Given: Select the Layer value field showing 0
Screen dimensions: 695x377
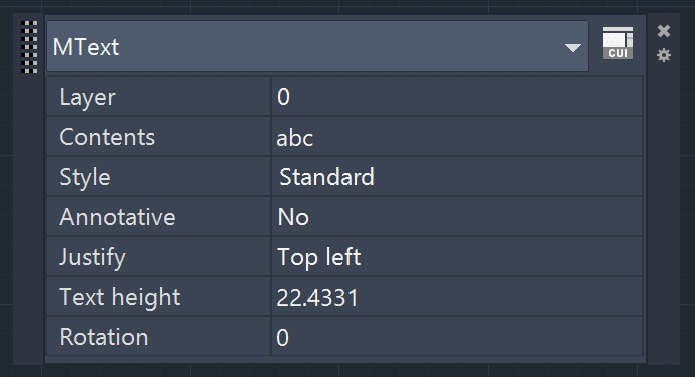Looking at the screenshot, I should click(457, 97).
